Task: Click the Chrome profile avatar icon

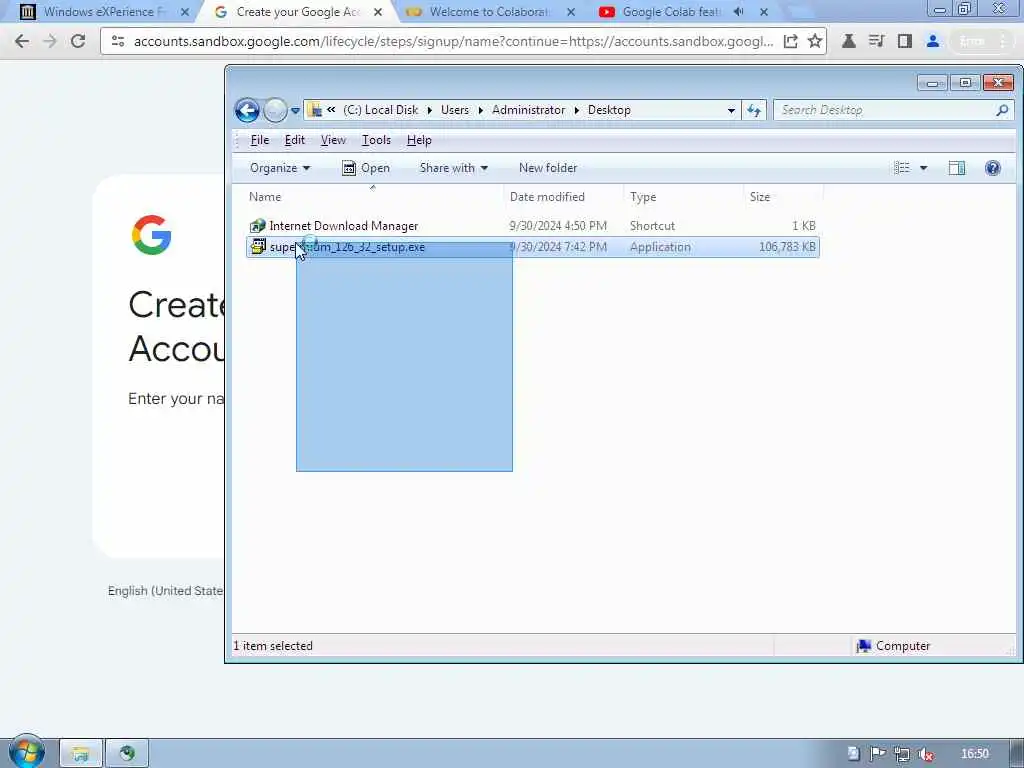Action: [933, 41]
